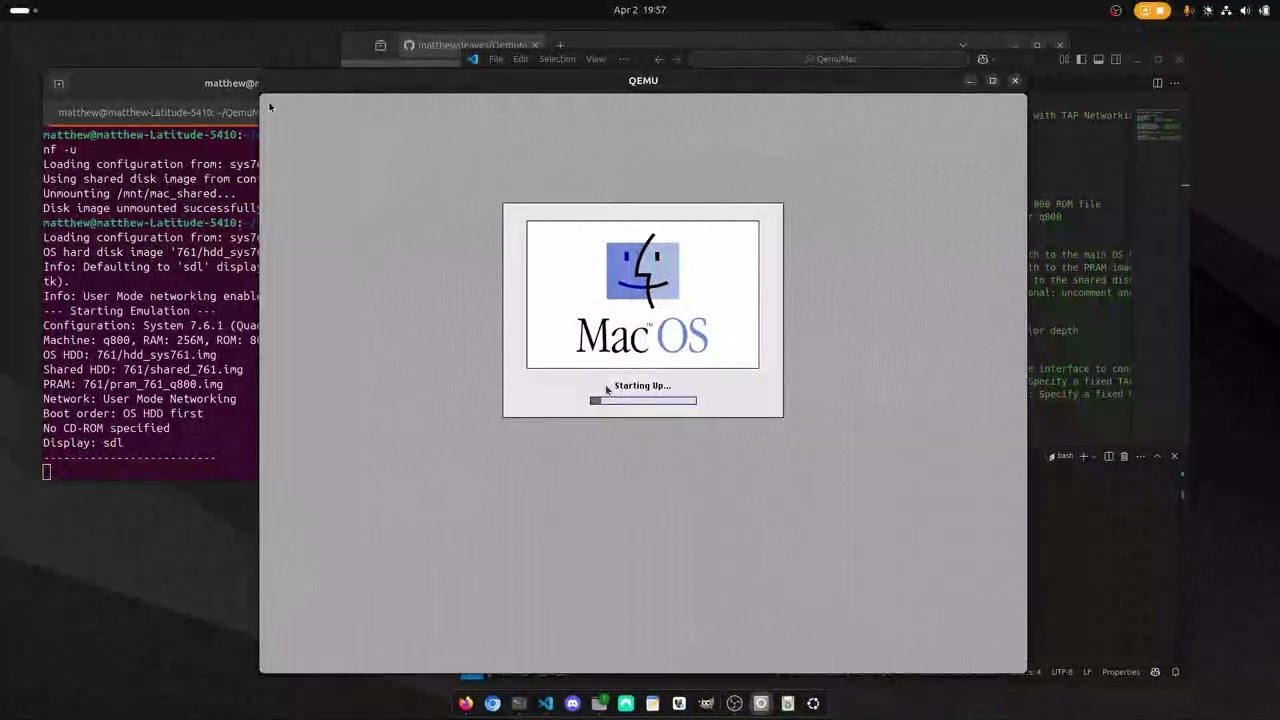Open the teal app icon beside Files in the dock
The width and height of the screenshot is (1280, 720).
point(626,703)
